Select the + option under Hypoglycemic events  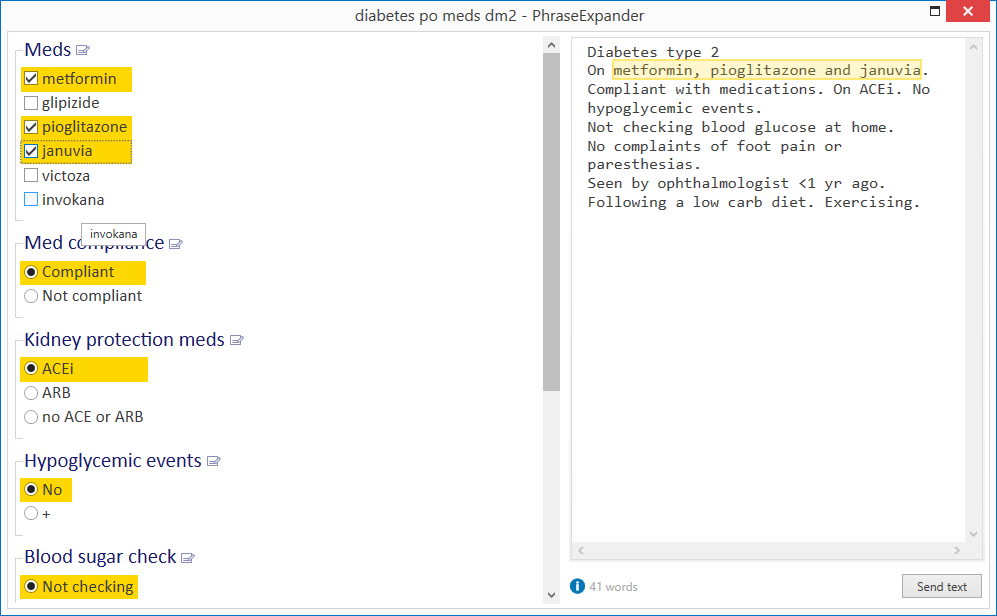(x=31, y=513)
